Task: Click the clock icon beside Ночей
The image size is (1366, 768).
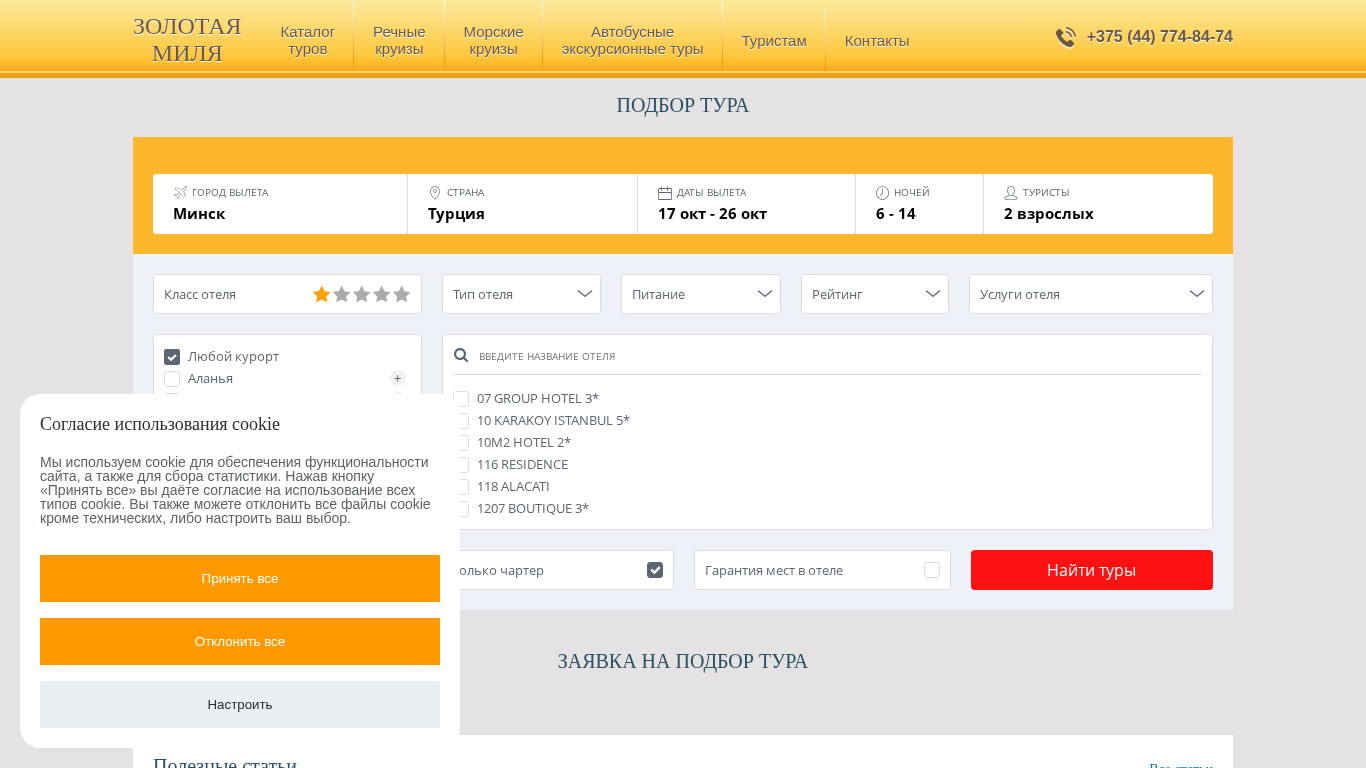Action: [882, 192]
